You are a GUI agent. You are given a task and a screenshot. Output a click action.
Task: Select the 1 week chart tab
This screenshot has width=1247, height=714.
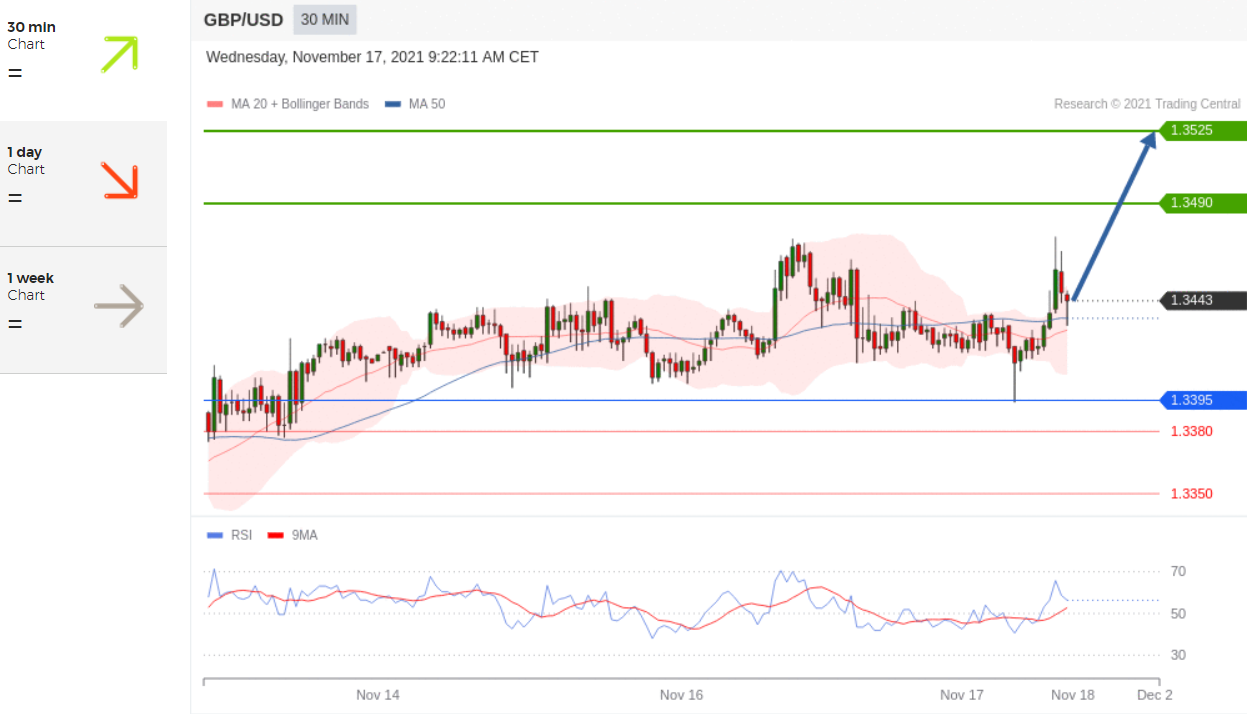(x=83, y=310)
